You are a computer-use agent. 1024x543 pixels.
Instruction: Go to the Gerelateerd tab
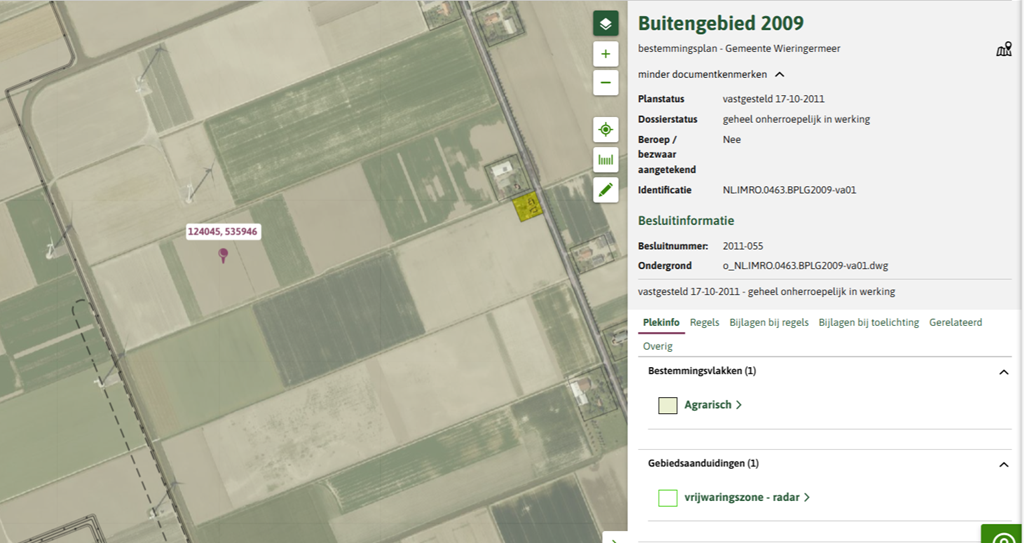pyautogui.click(x=955, y=322)
